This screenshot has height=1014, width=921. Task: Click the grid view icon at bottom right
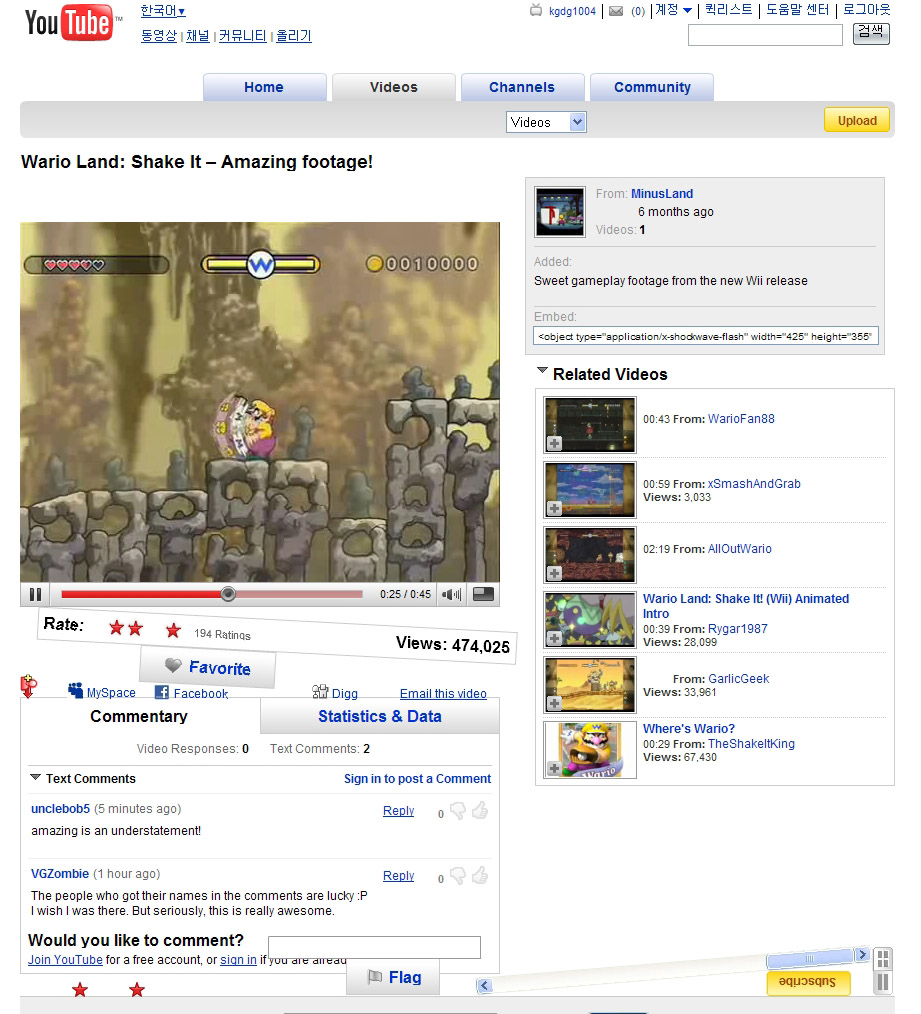pos(883,958)
